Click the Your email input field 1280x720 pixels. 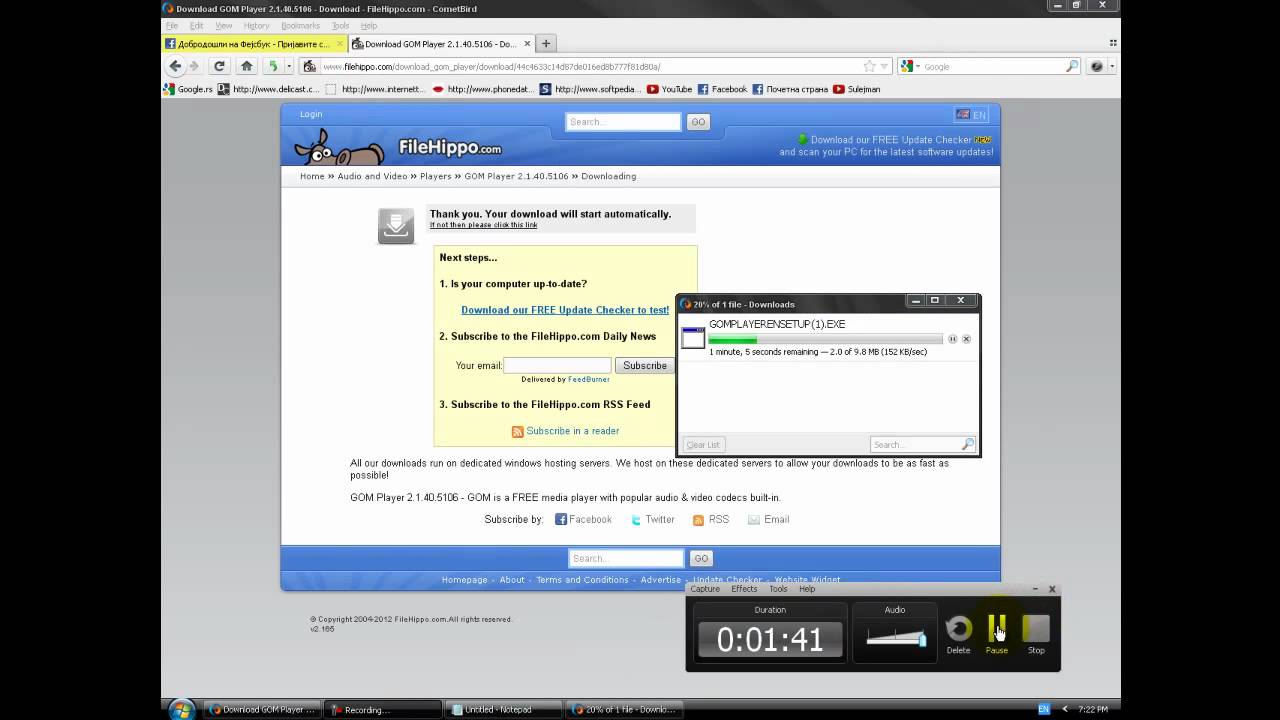tap(557, 365)
